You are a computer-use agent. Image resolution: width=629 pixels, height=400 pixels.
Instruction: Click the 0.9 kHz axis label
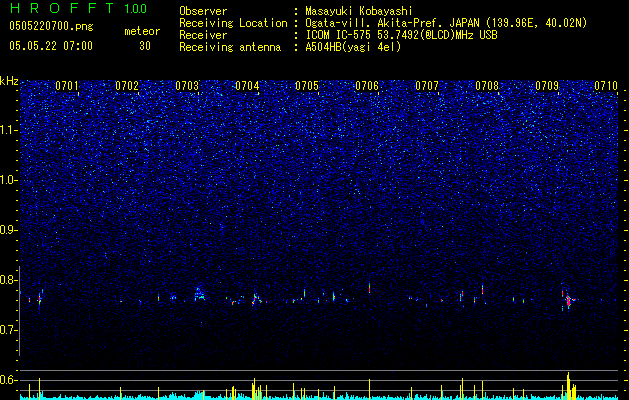click(x=9, y=230)
